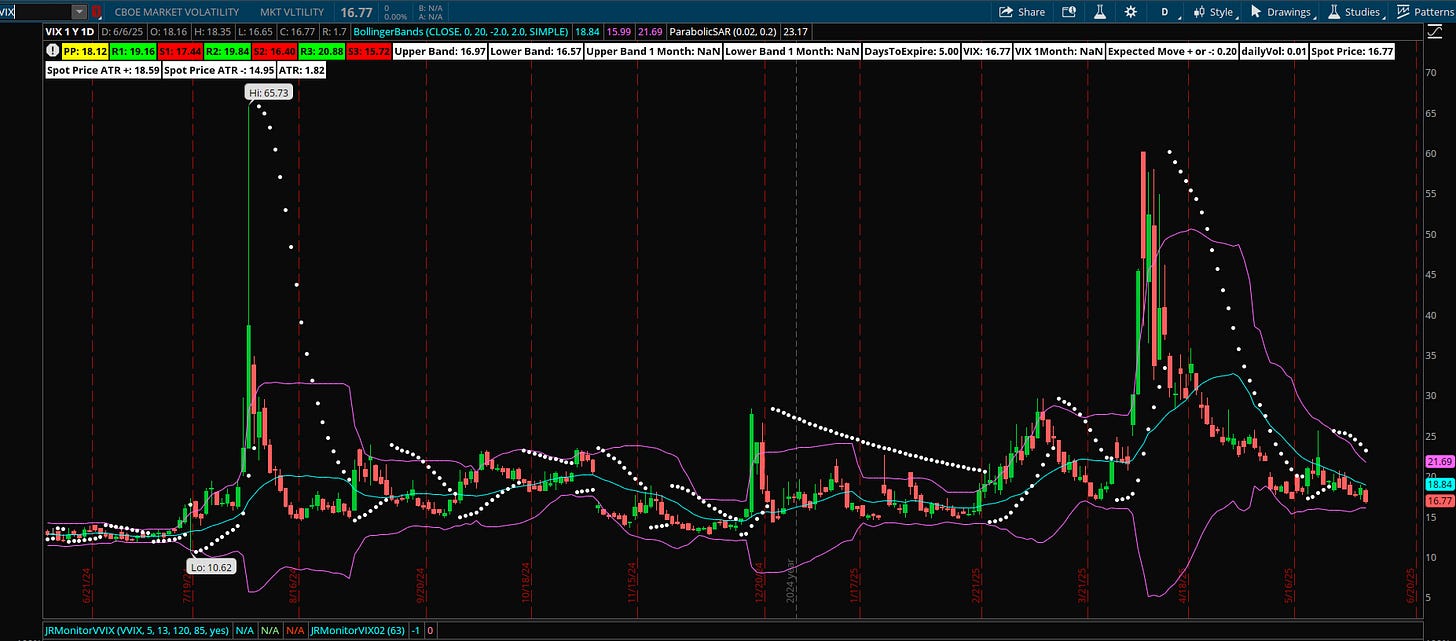Click the 'Spot Price ATR -: 14.95' label
Screen dimensions: 1456x641
218,71
